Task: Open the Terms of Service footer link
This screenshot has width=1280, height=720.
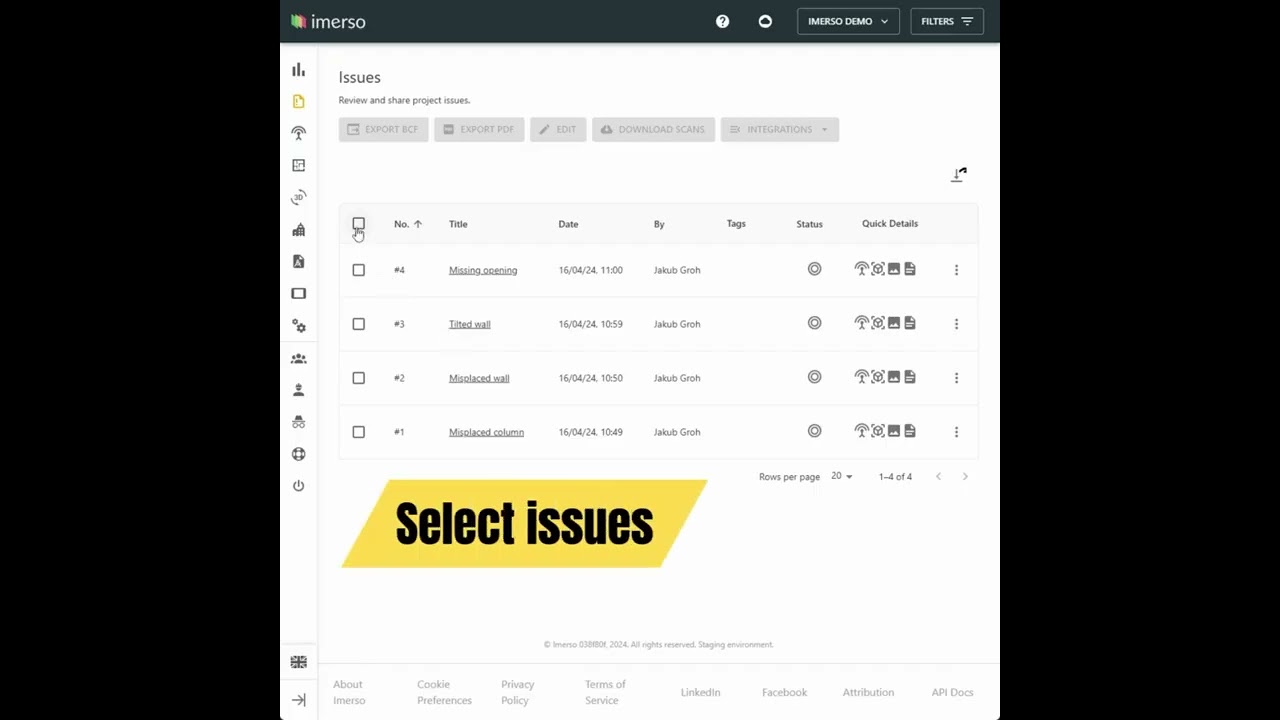Action: click(605, 692)
